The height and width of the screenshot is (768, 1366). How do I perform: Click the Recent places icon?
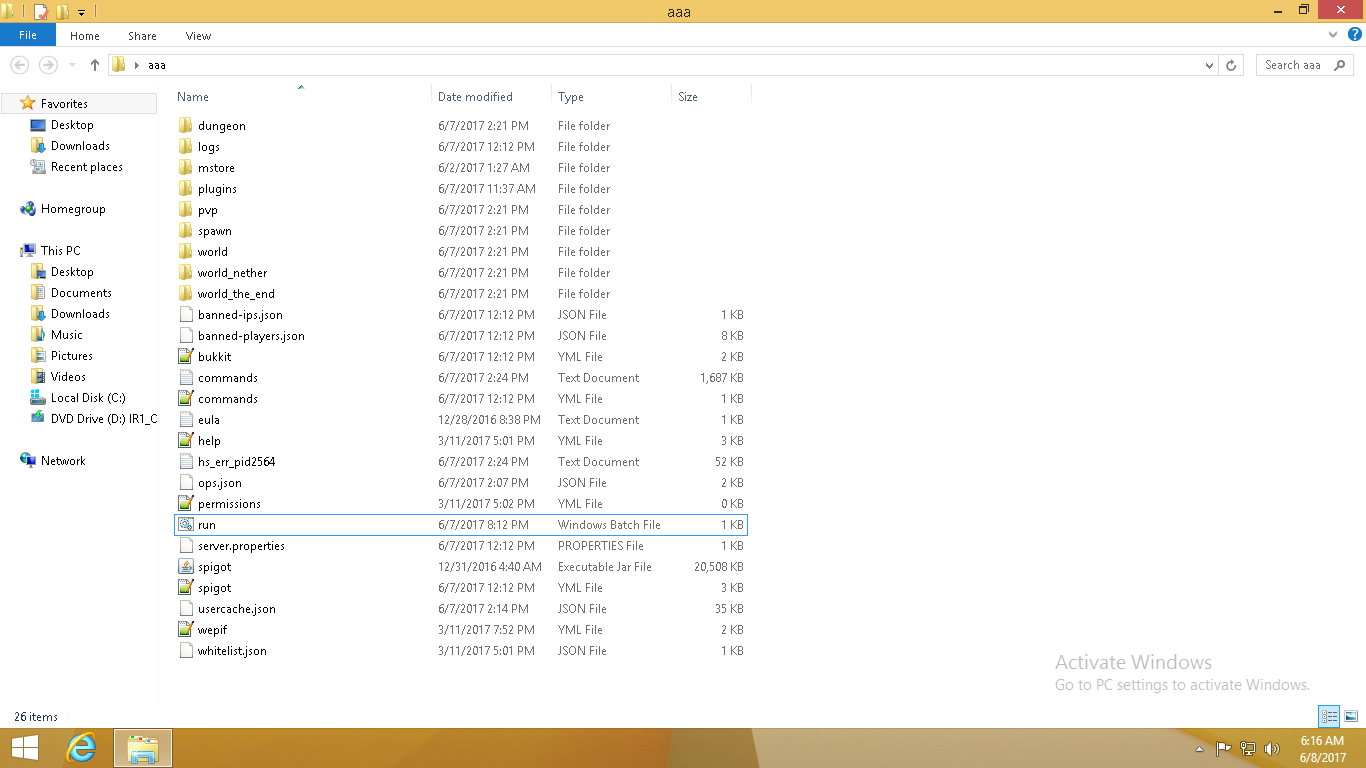point(38,167)
